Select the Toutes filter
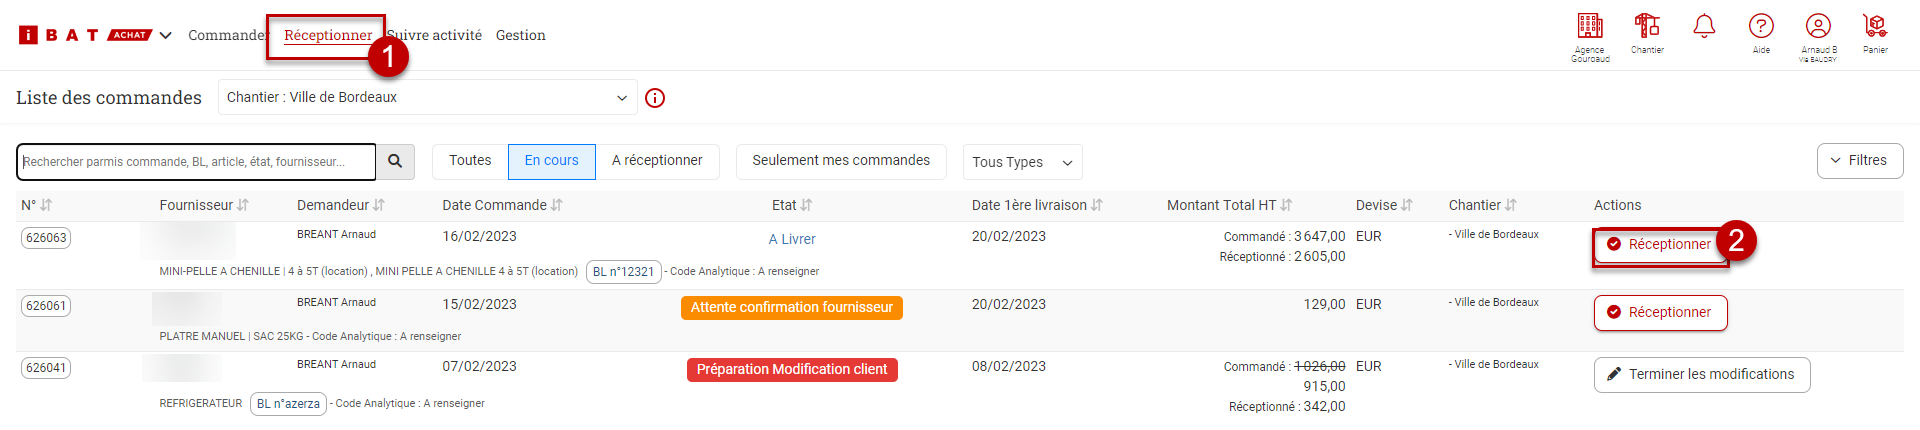The width and height of the screenshot is (1920, 430). tap(470, 161)
